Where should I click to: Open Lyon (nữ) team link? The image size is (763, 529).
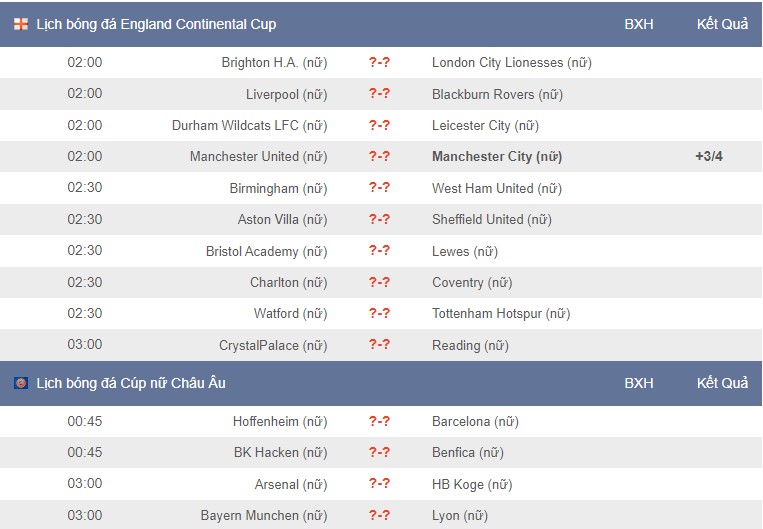tap(460, 515)
